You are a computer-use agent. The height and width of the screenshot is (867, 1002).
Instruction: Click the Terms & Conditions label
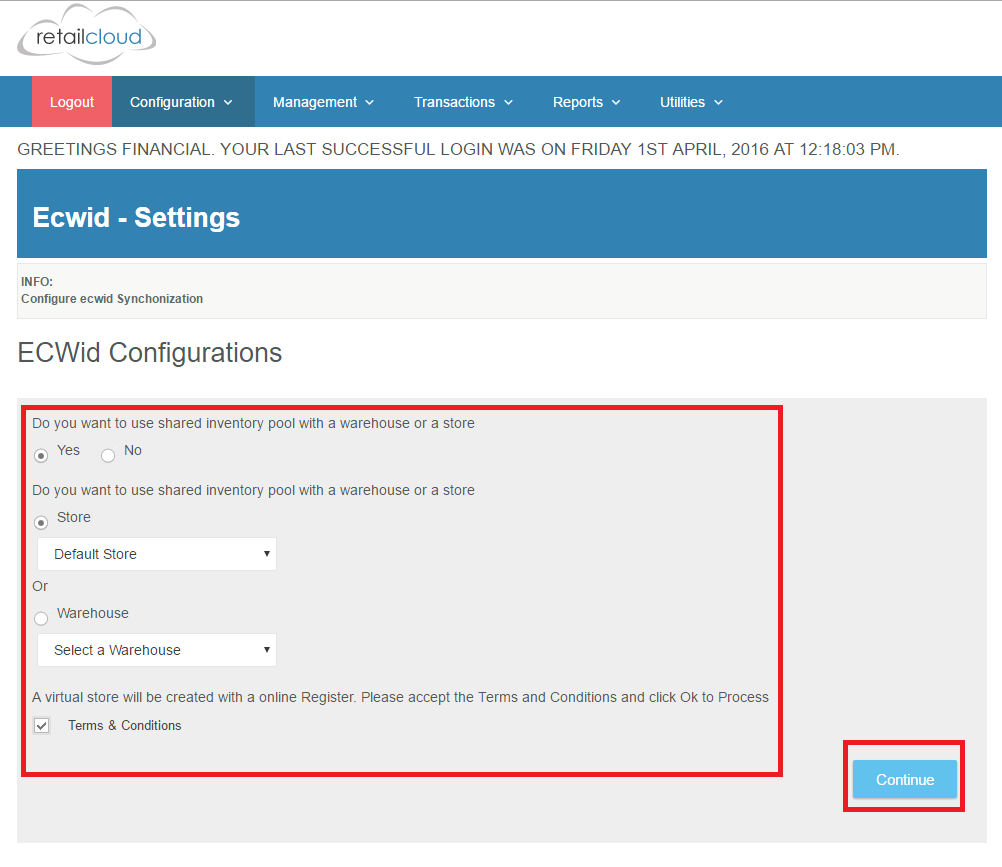click(125, 726)
